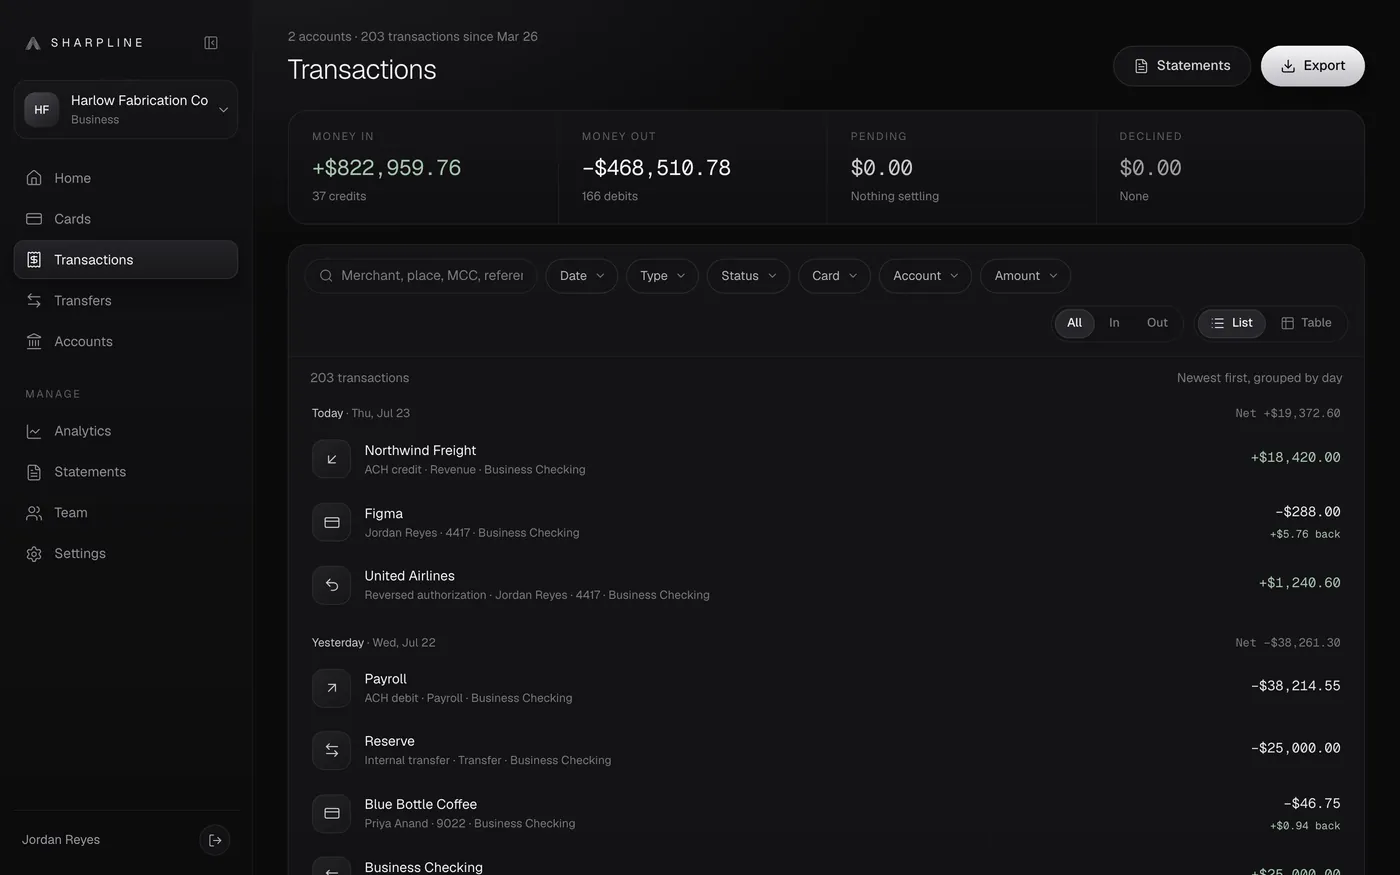Click the Reserve transaction name

point(389,742)
